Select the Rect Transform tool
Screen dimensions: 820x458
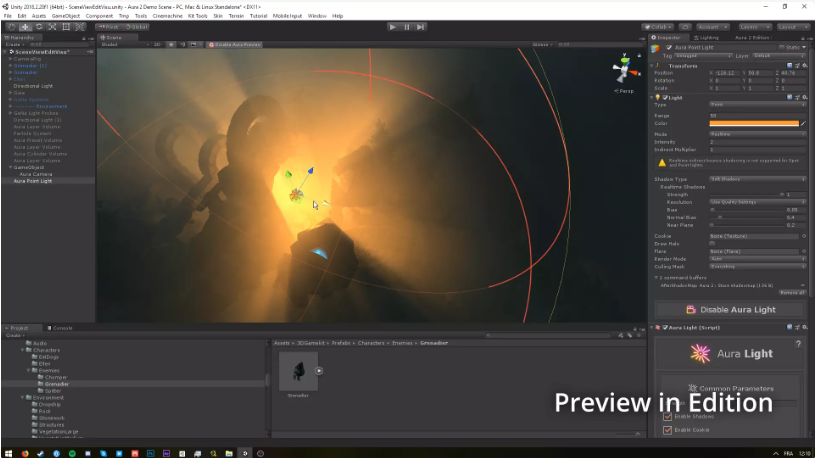pos(66,27)
